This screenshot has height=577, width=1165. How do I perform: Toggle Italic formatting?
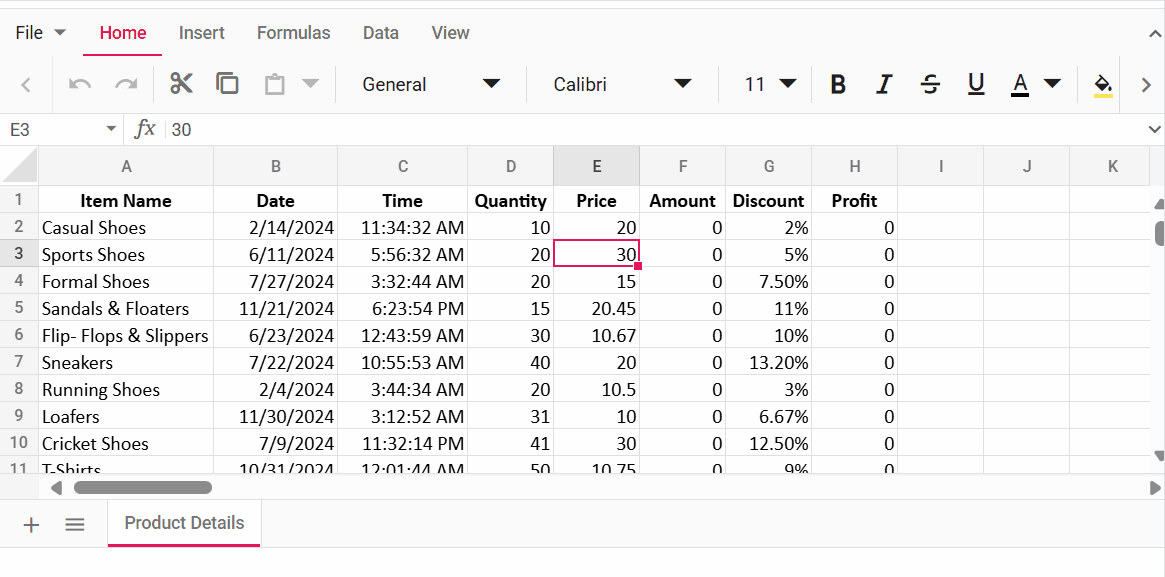click(883, 84)
